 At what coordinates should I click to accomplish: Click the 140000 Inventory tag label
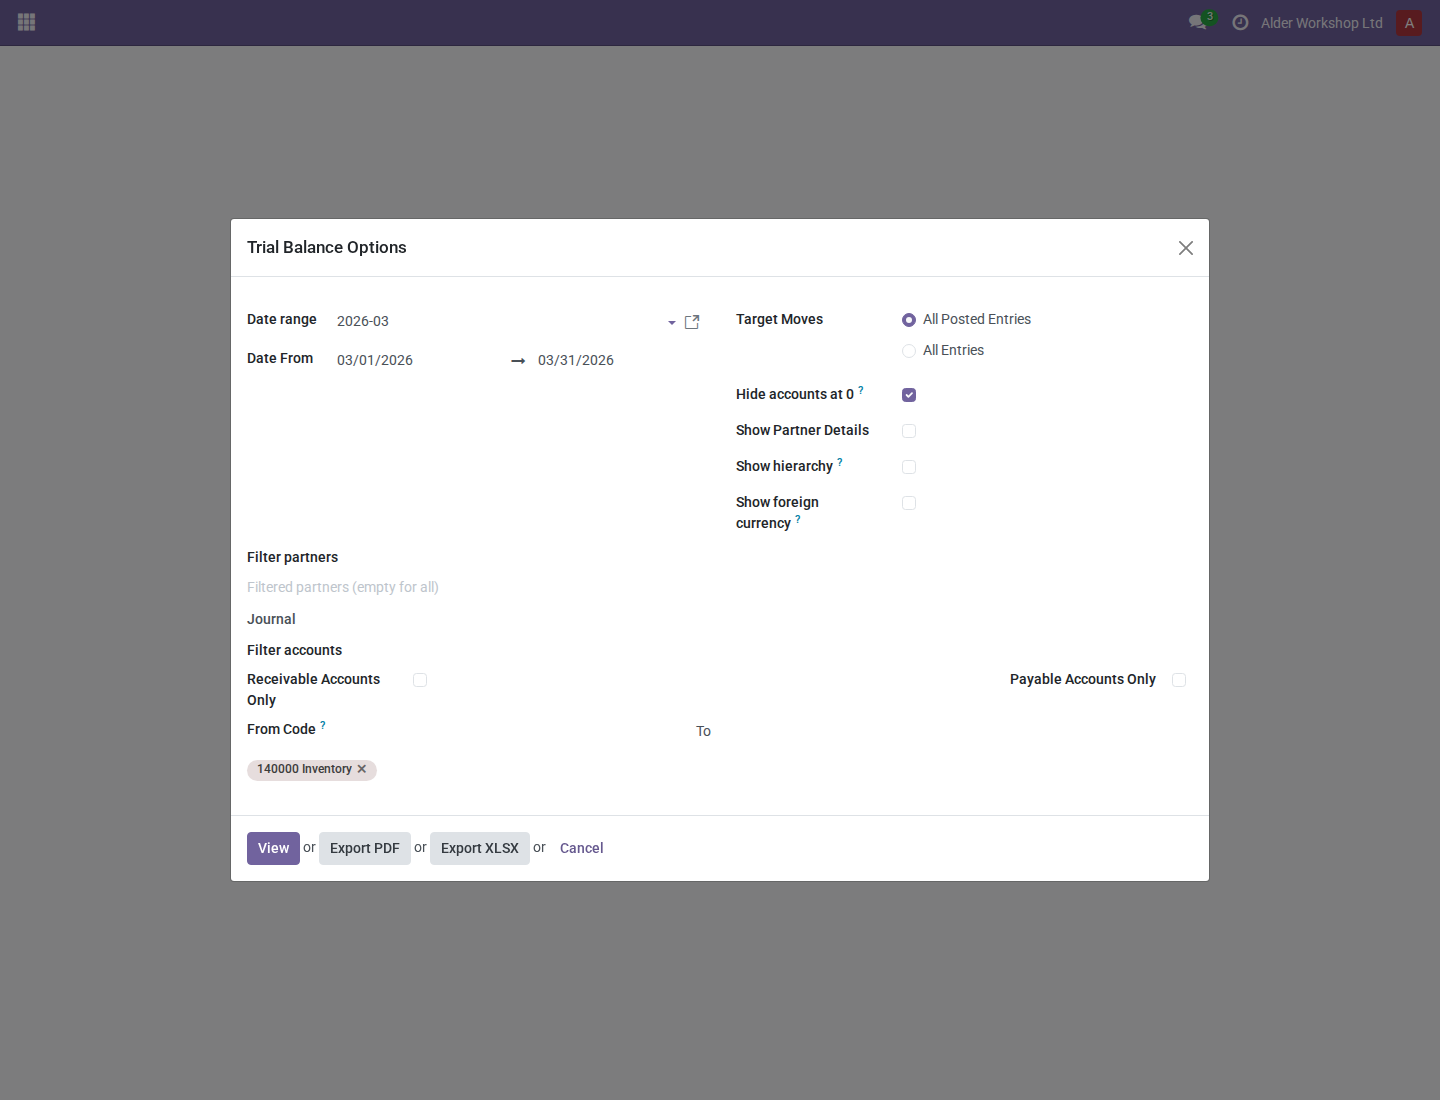pyautogui.click(x=304, y=769)
